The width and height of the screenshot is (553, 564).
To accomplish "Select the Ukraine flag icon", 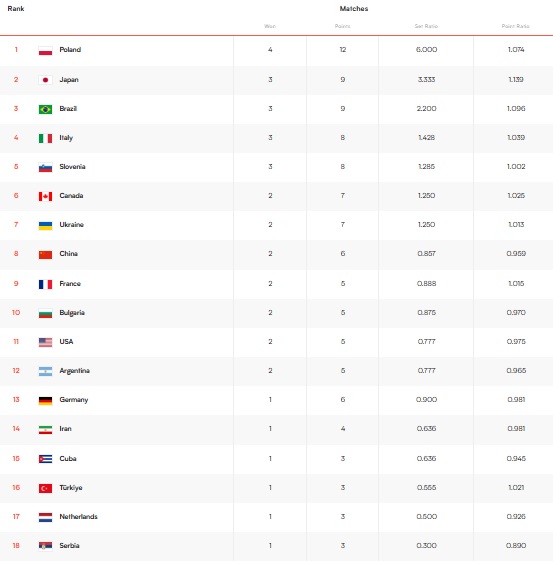I will click(45, 226).
